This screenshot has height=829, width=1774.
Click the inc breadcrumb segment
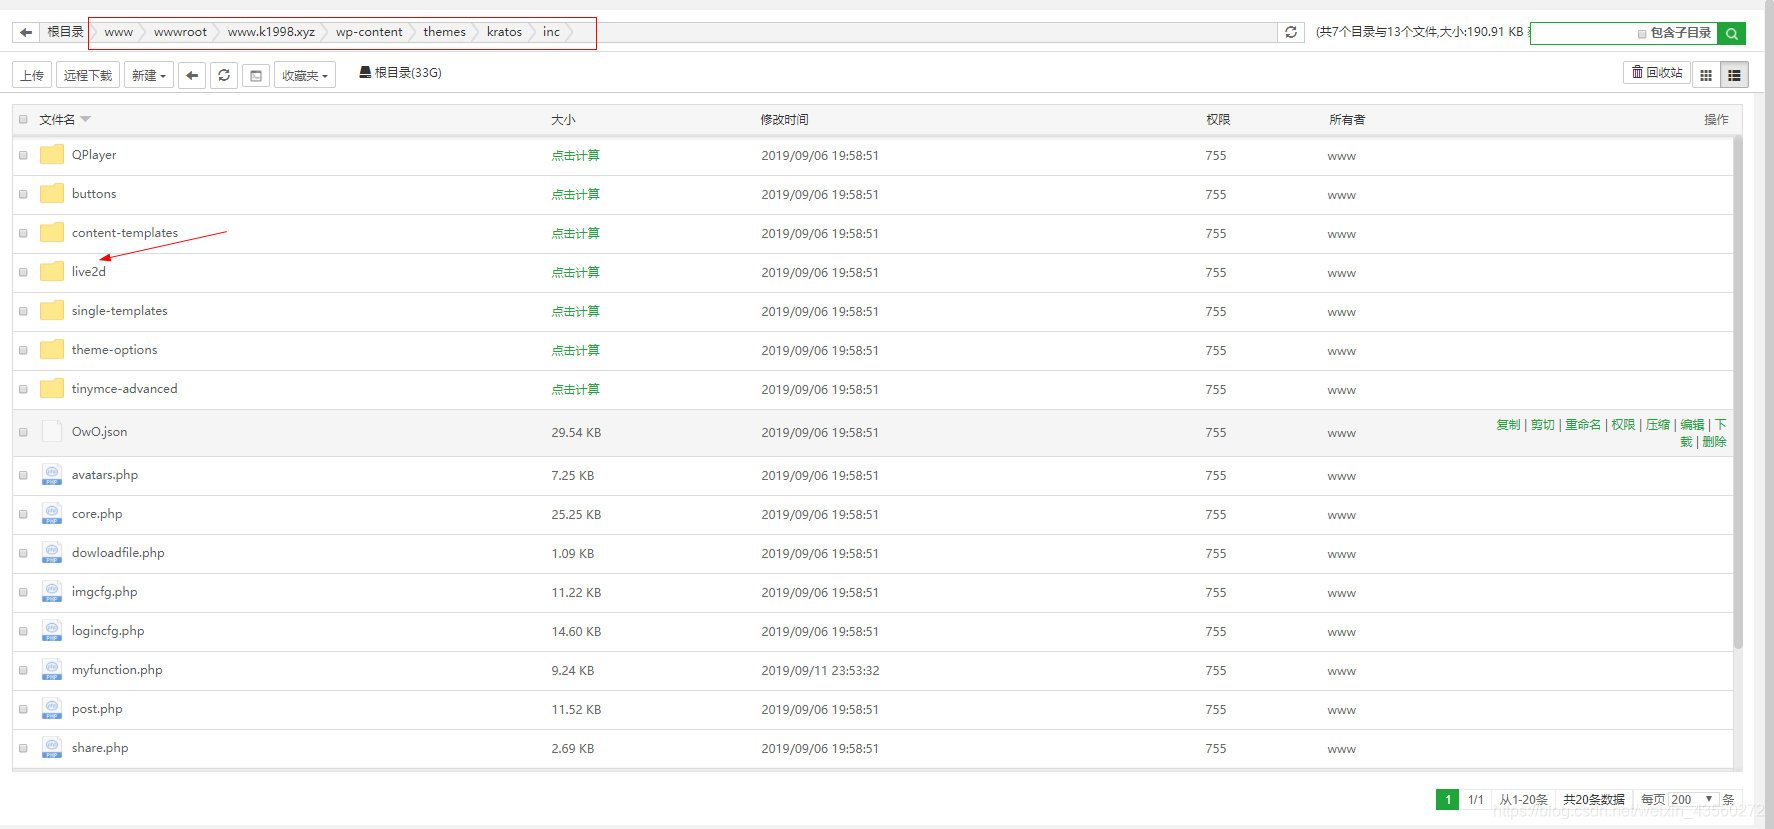[551, 32]
